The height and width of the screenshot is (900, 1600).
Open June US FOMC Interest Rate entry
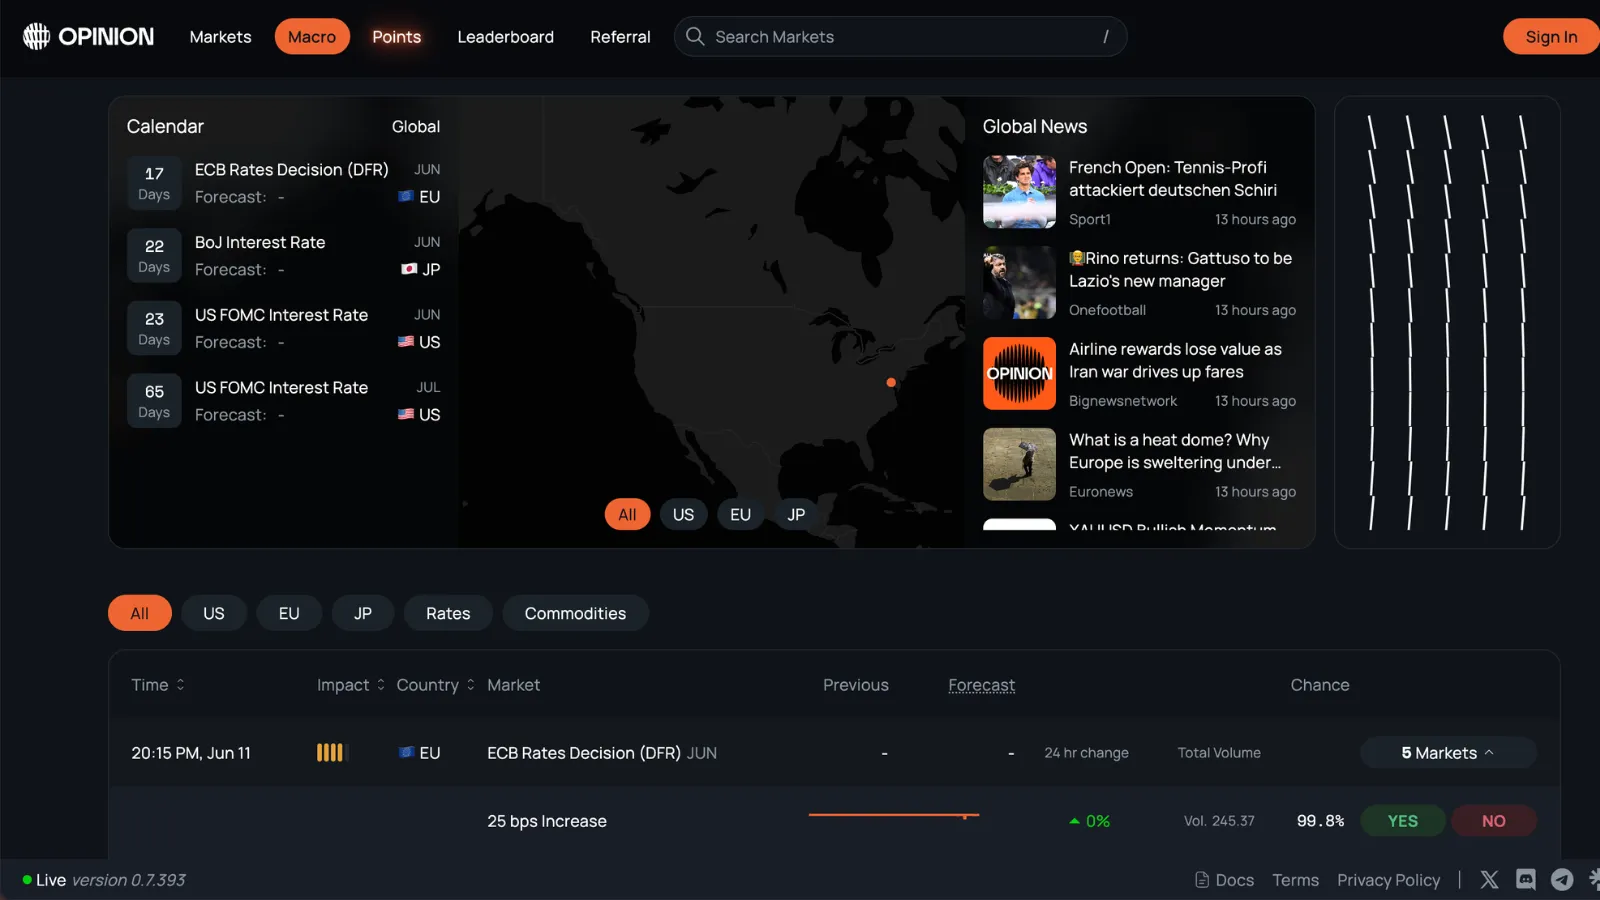click(x=284, y=328)
